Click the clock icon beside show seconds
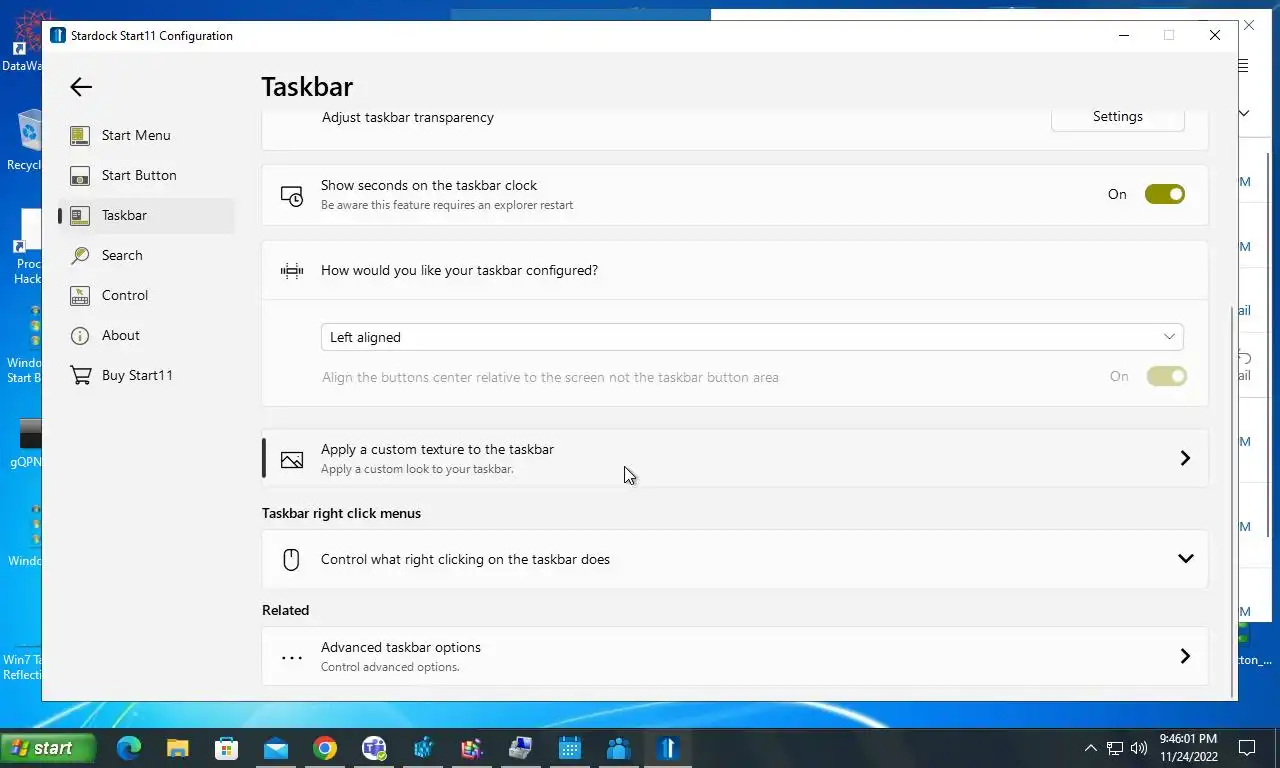The height and width of the screenshot is (768, 1280). (x=291, y=195)
